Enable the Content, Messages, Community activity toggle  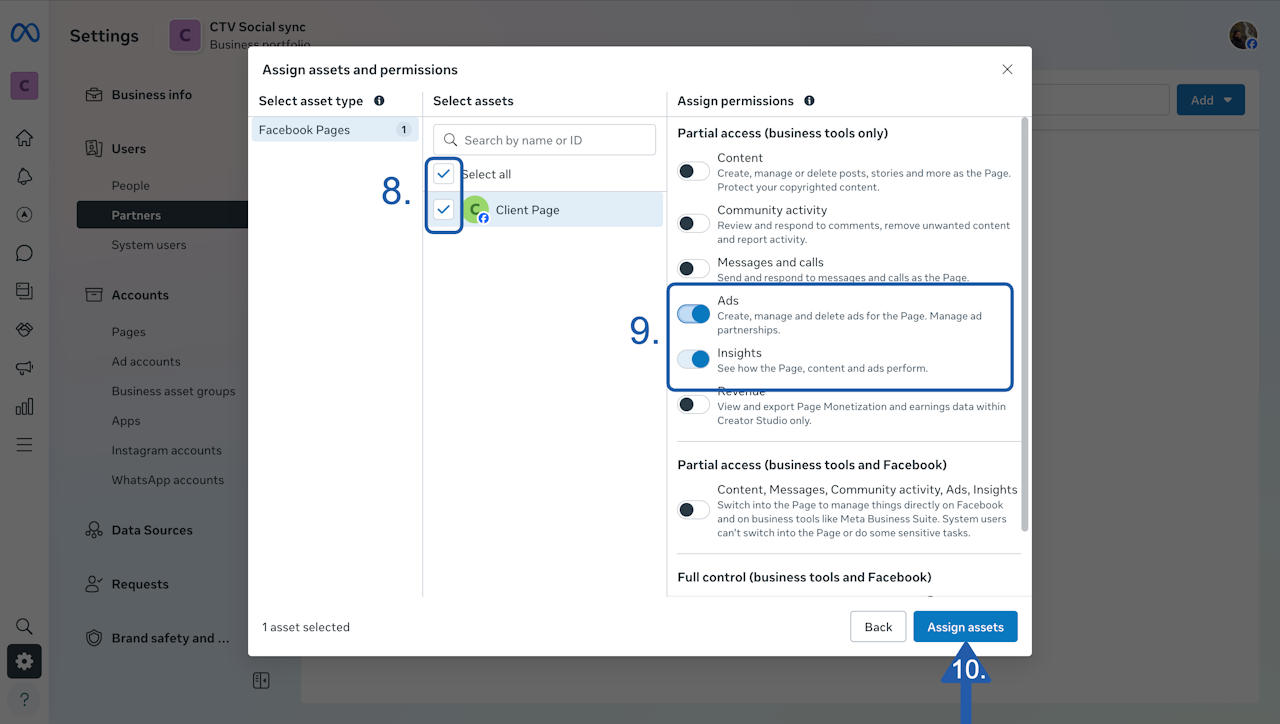pos(694,510)
